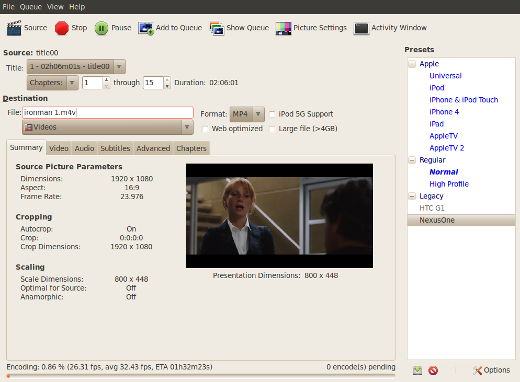Open the File menu

pos(9,7)
